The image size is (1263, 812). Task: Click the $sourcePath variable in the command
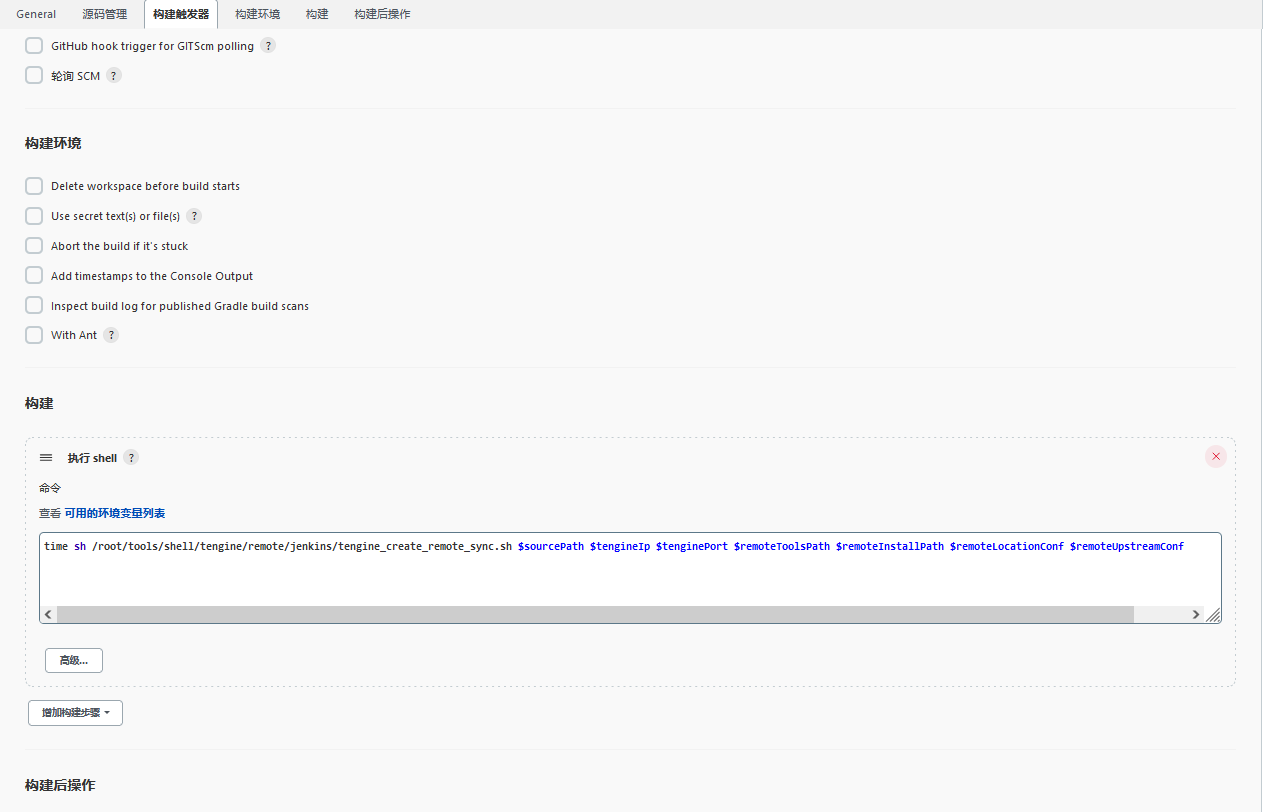[x=551, y=547]
